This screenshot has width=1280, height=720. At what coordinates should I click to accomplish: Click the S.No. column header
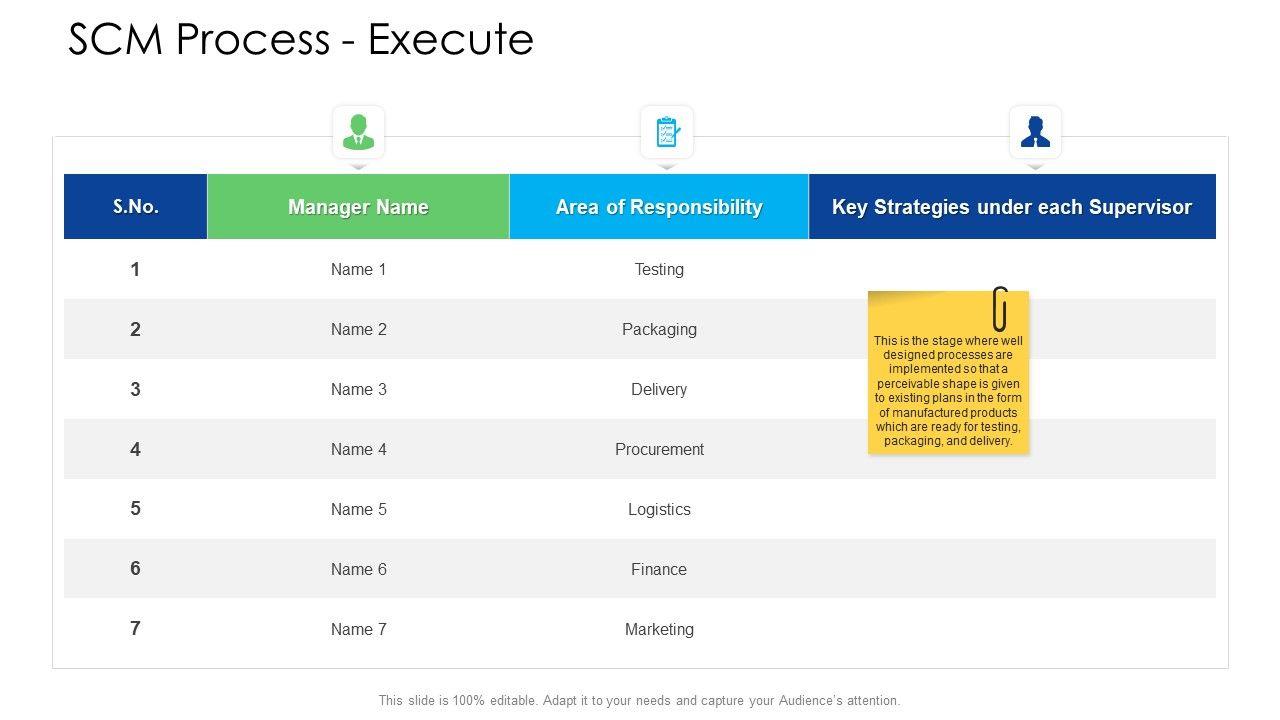coord(136,207)
